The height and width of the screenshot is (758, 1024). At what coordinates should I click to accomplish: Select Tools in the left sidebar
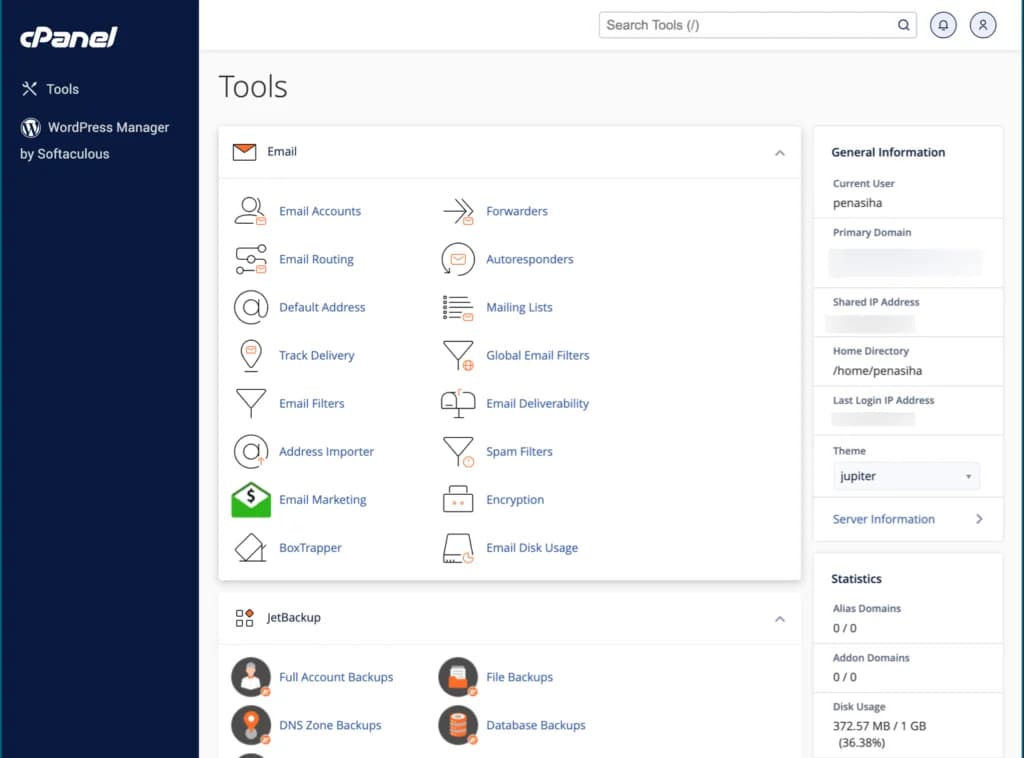61,88
